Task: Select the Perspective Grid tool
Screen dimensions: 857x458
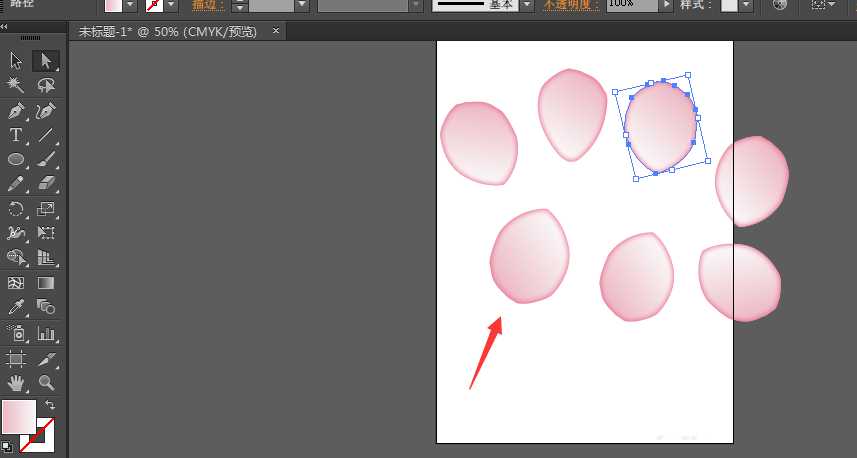Action: [x=46, y=257]
